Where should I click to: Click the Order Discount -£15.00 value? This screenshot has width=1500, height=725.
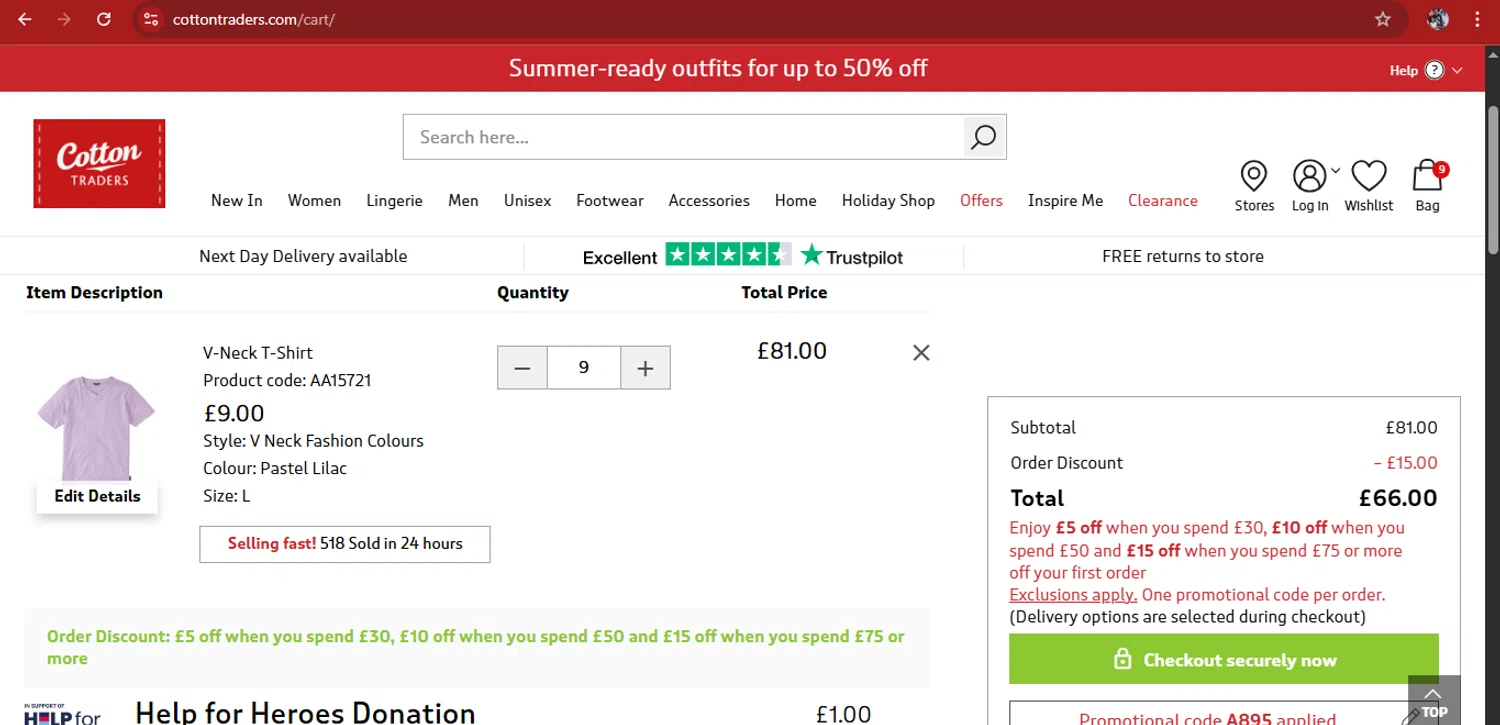tap(1405, 463)
